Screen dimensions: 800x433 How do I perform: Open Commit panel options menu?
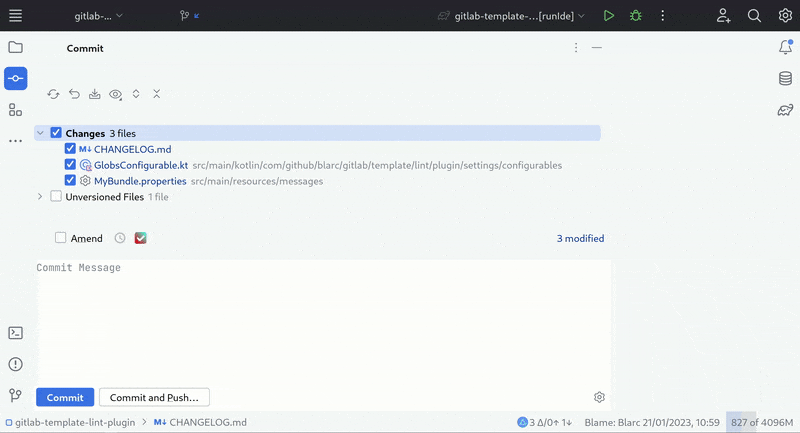point(576,48)
